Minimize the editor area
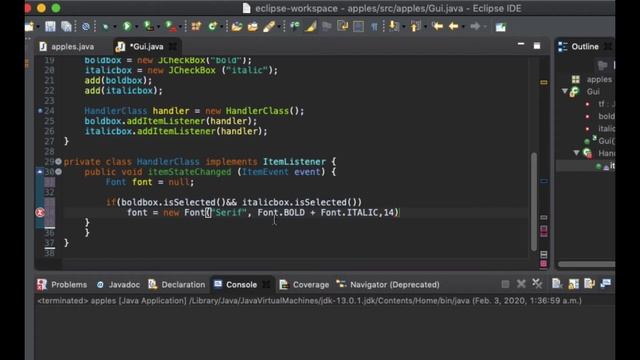 click(x=521, y=44)
